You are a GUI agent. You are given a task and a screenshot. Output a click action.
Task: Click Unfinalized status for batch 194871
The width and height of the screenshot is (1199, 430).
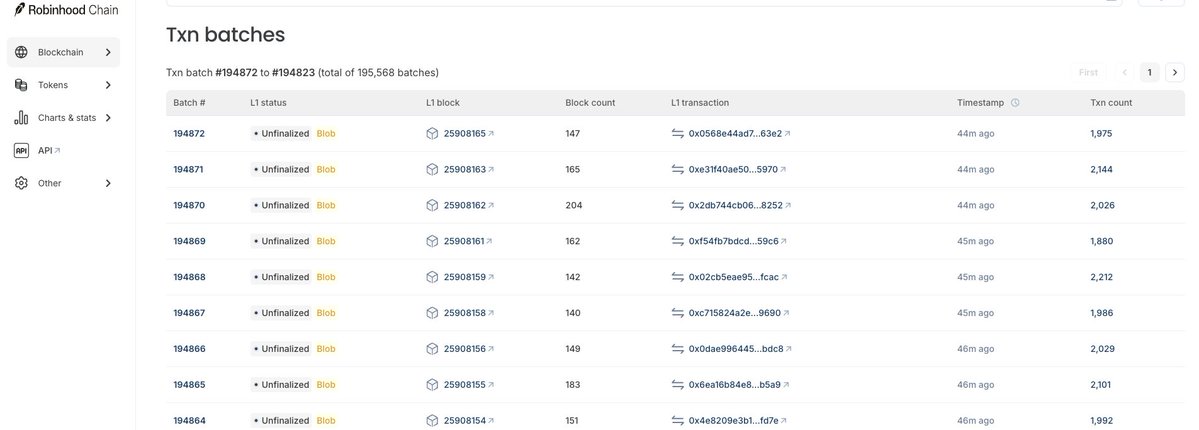pos(281,169)
